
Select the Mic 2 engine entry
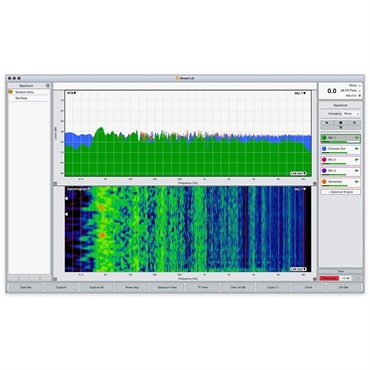point(341,160)
